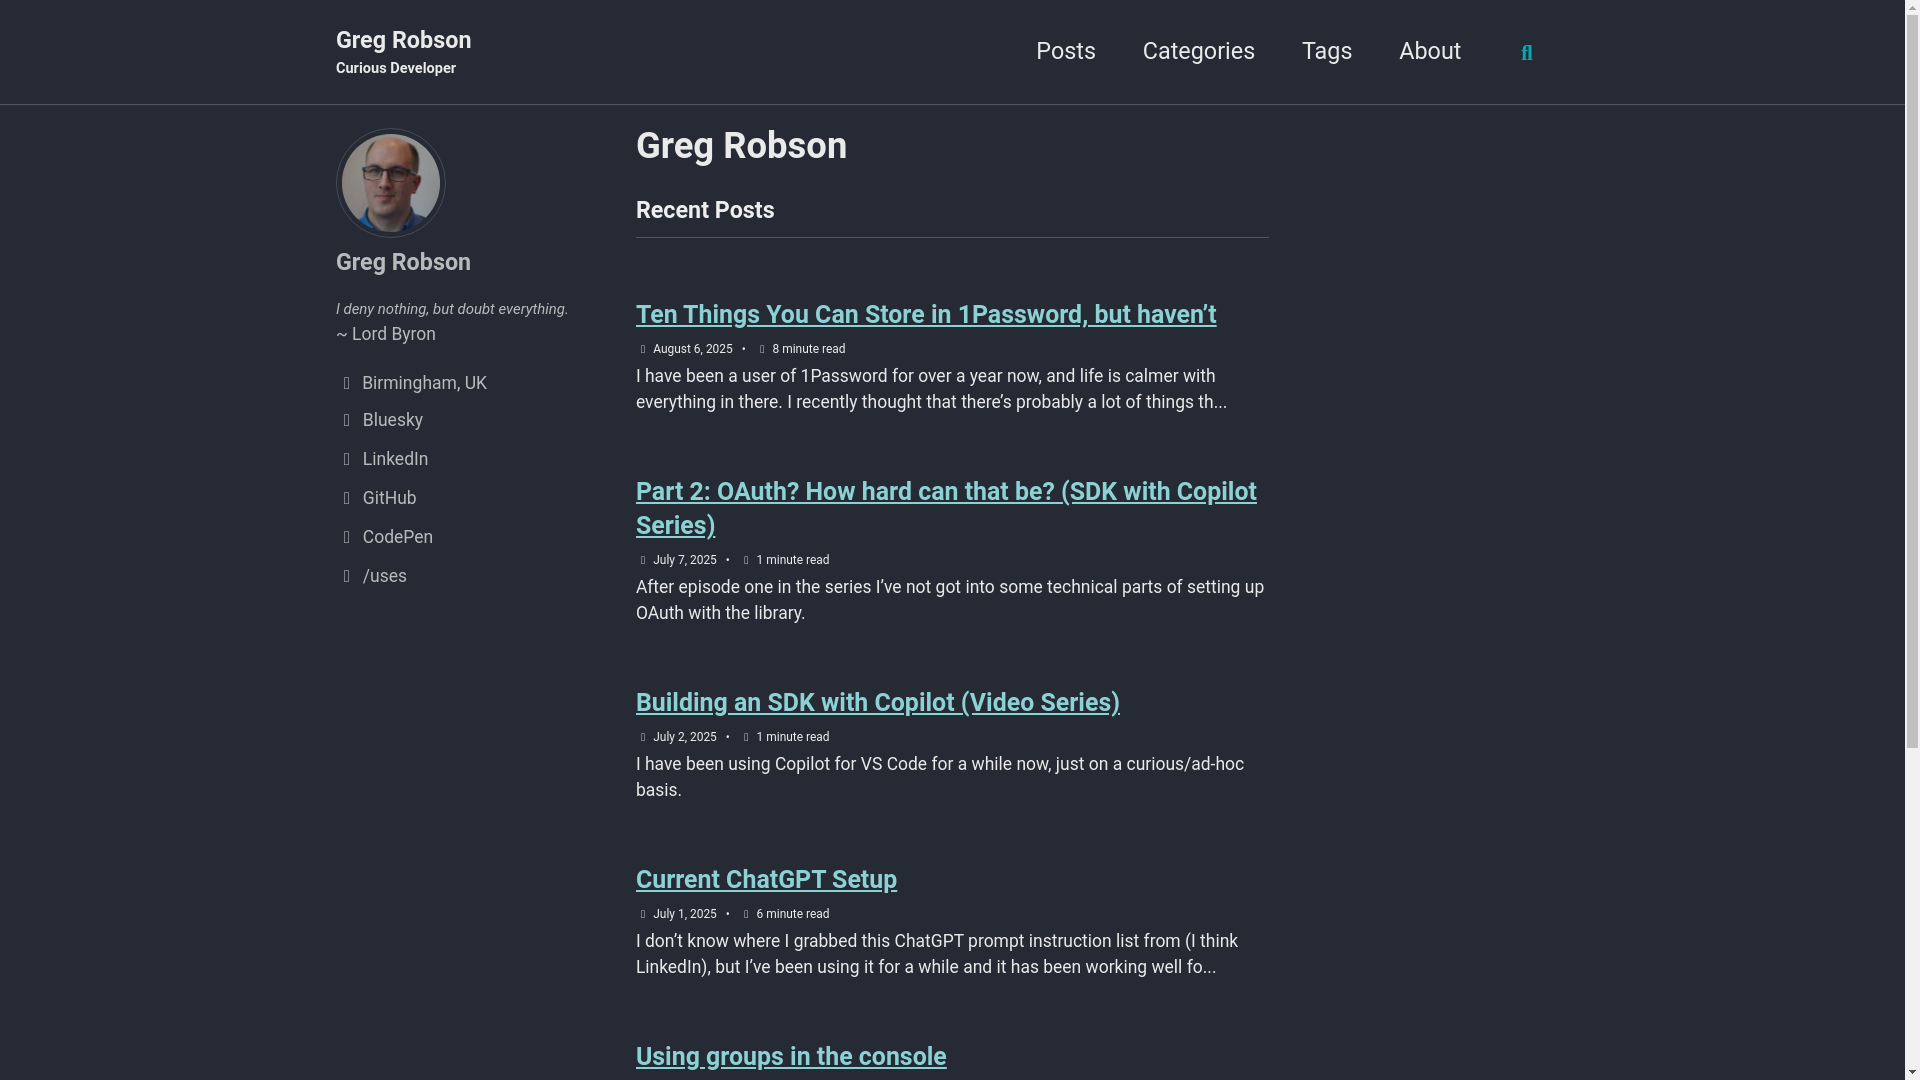This screenshot has width=1920, height=1080.
Task: Click calendar icon beside July 7, 2025
Action: (643, 560)
